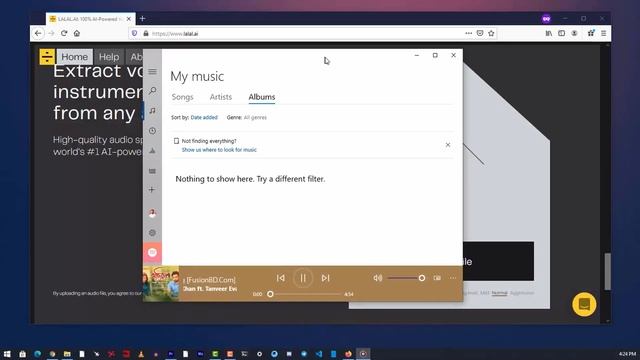640x360 pixels.
Task: Click the yellow LALAL.AI logo
Action: pyautogui.click(x=47, y=57)
